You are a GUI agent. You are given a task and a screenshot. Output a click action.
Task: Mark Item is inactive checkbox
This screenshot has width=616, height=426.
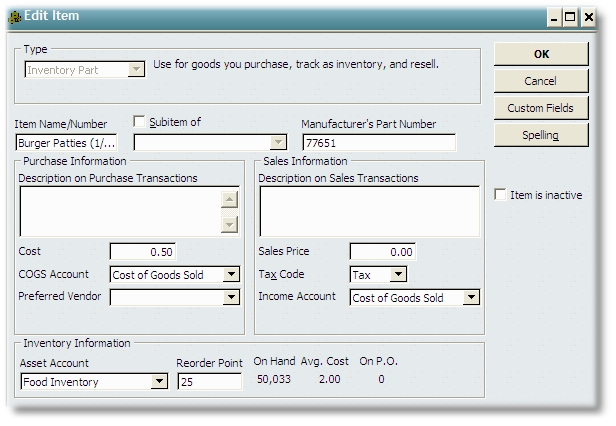pyautogui.click(x=501, y=195)
